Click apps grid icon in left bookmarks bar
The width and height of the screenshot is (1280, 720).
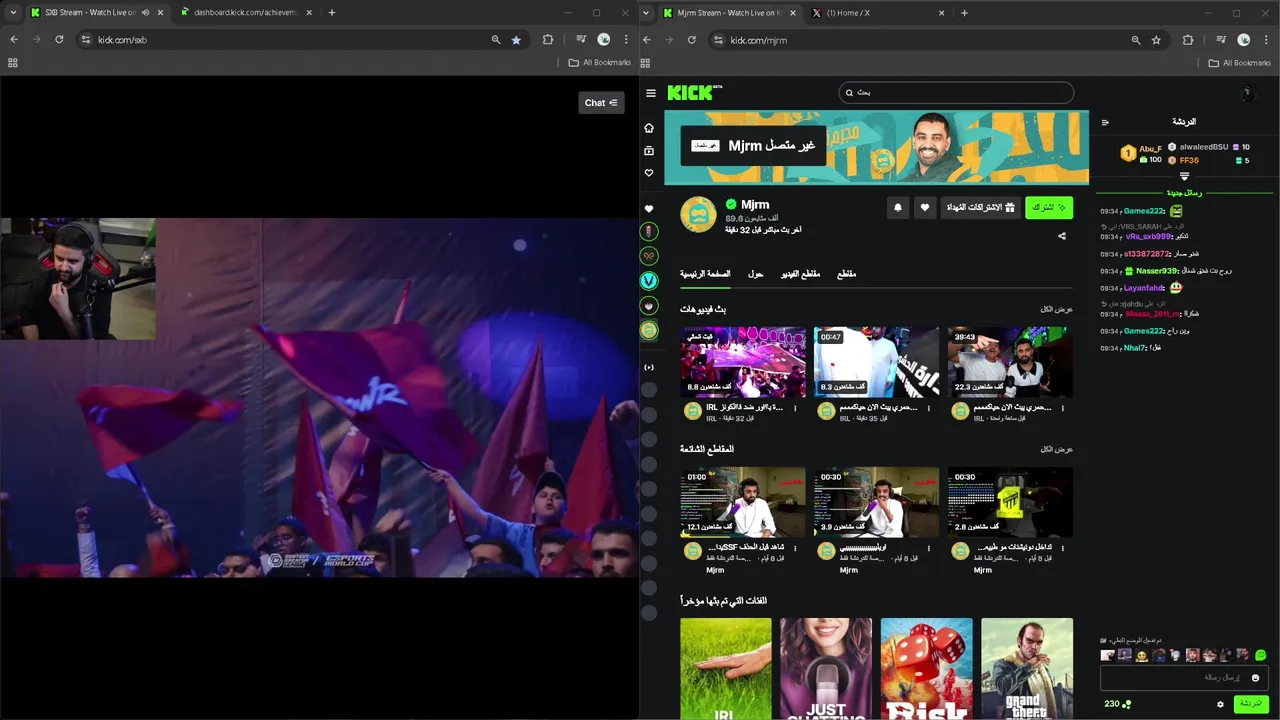coord(13,62)
